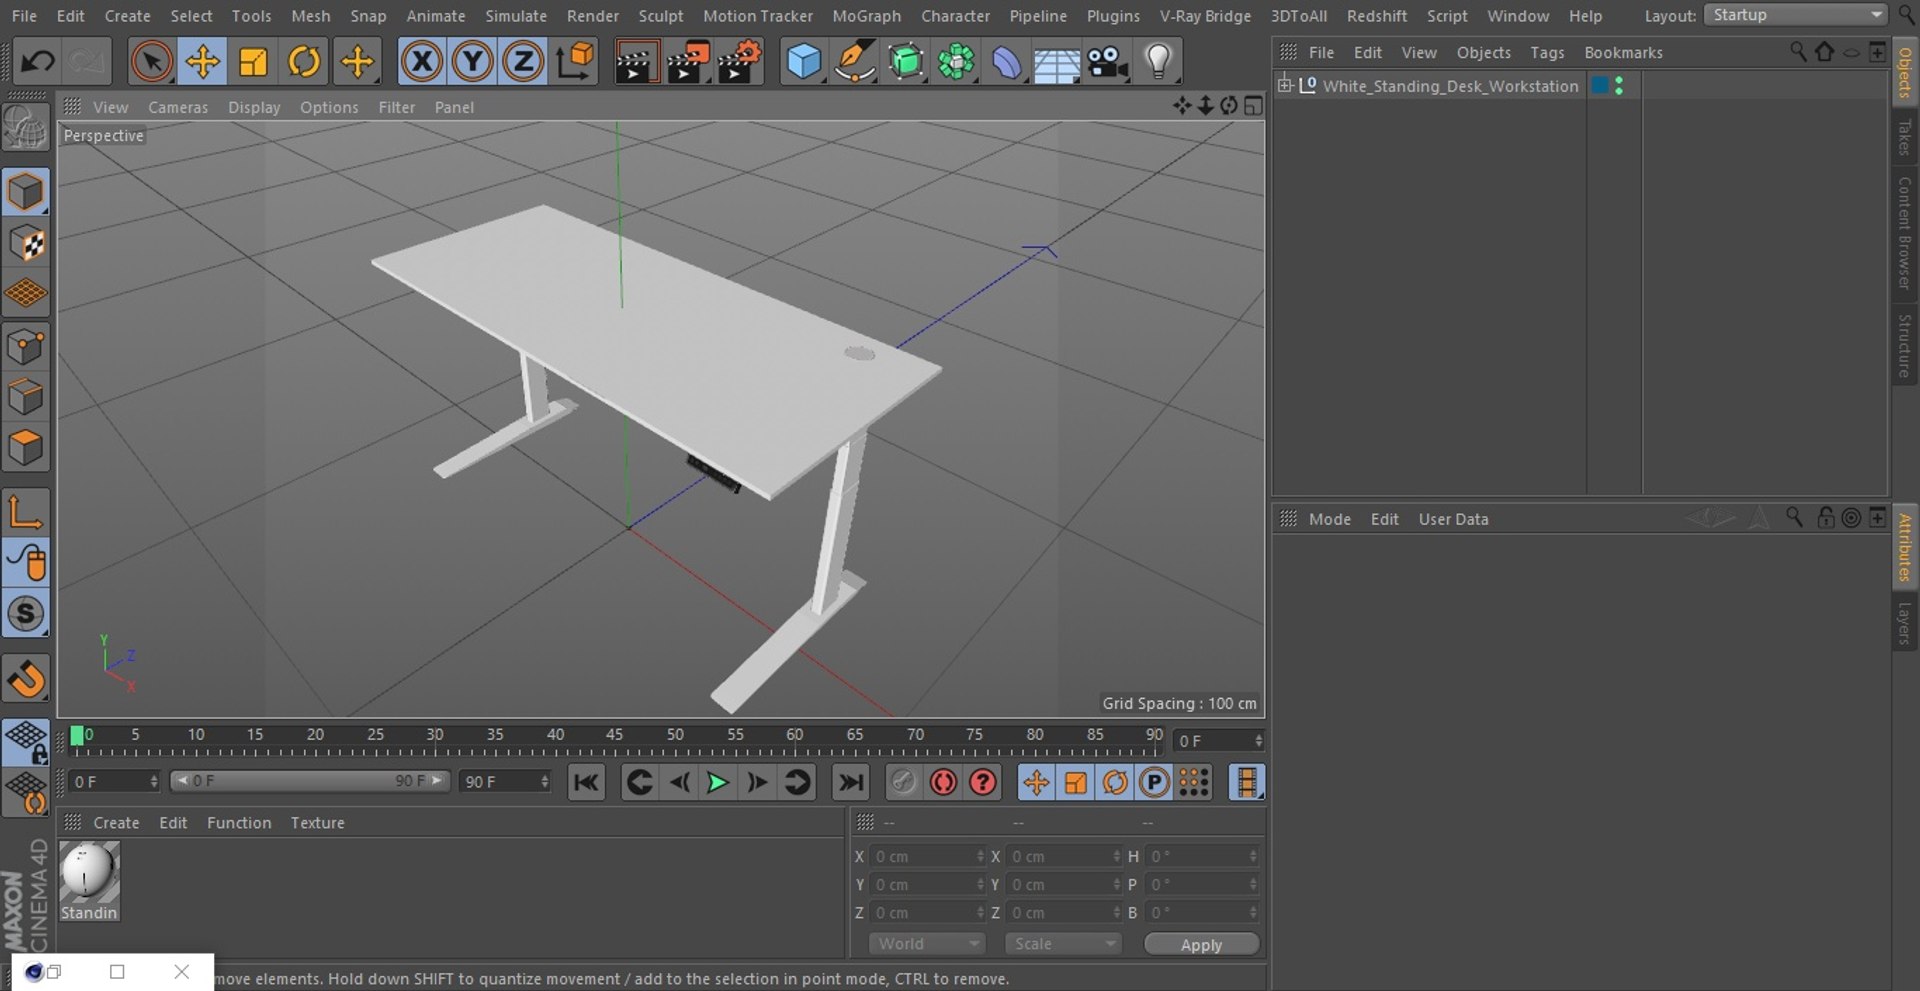Toggle visibility dots for White_Standing_Desk_Workstation

(1619, 86)
